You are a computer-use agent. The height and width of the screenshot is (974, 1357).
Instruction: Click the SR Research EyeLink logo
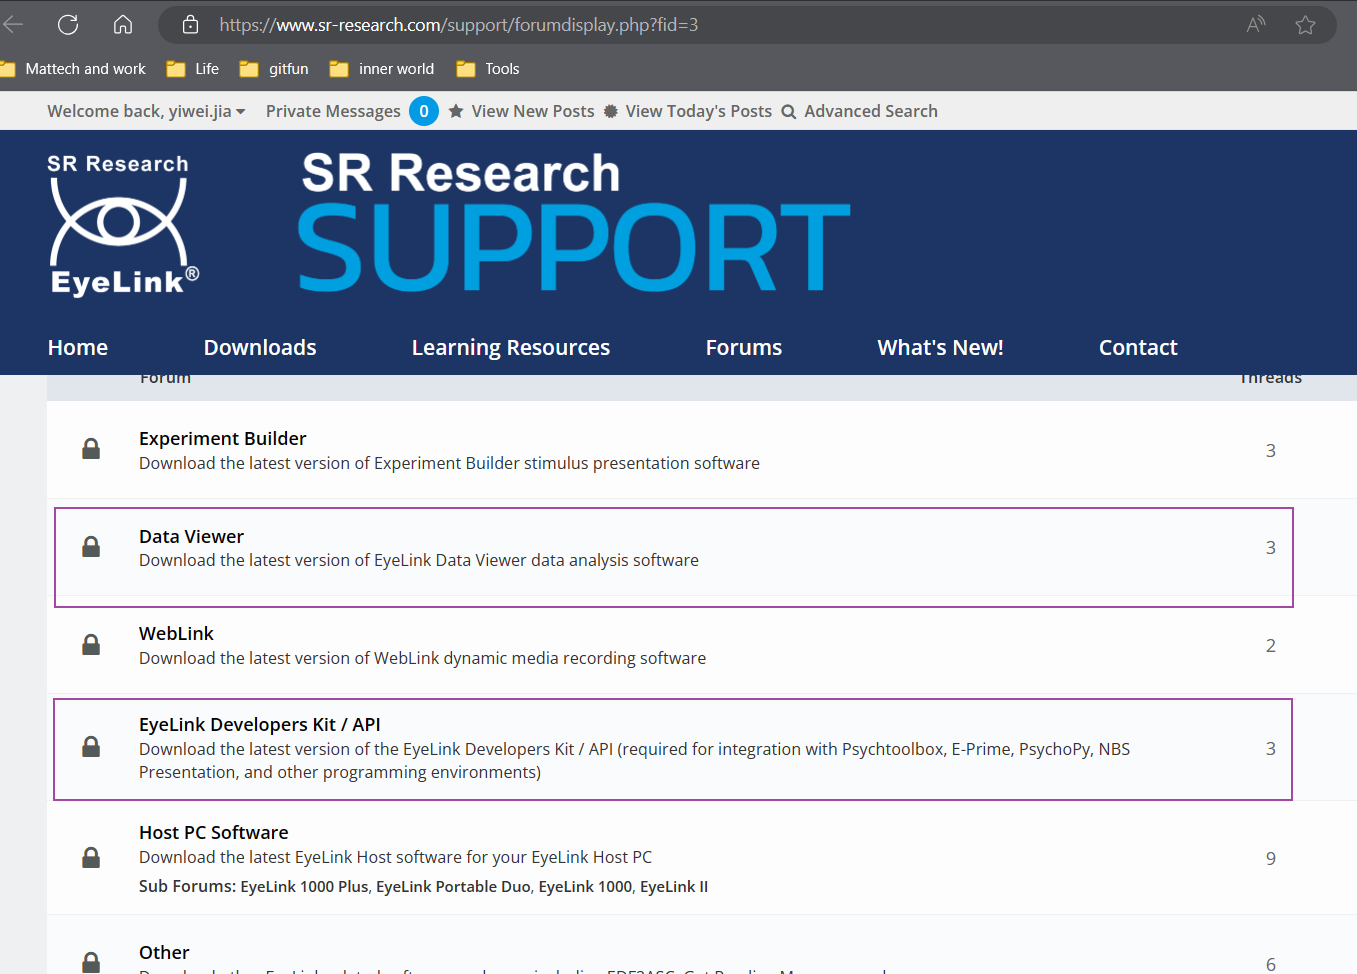click(124, 225)
